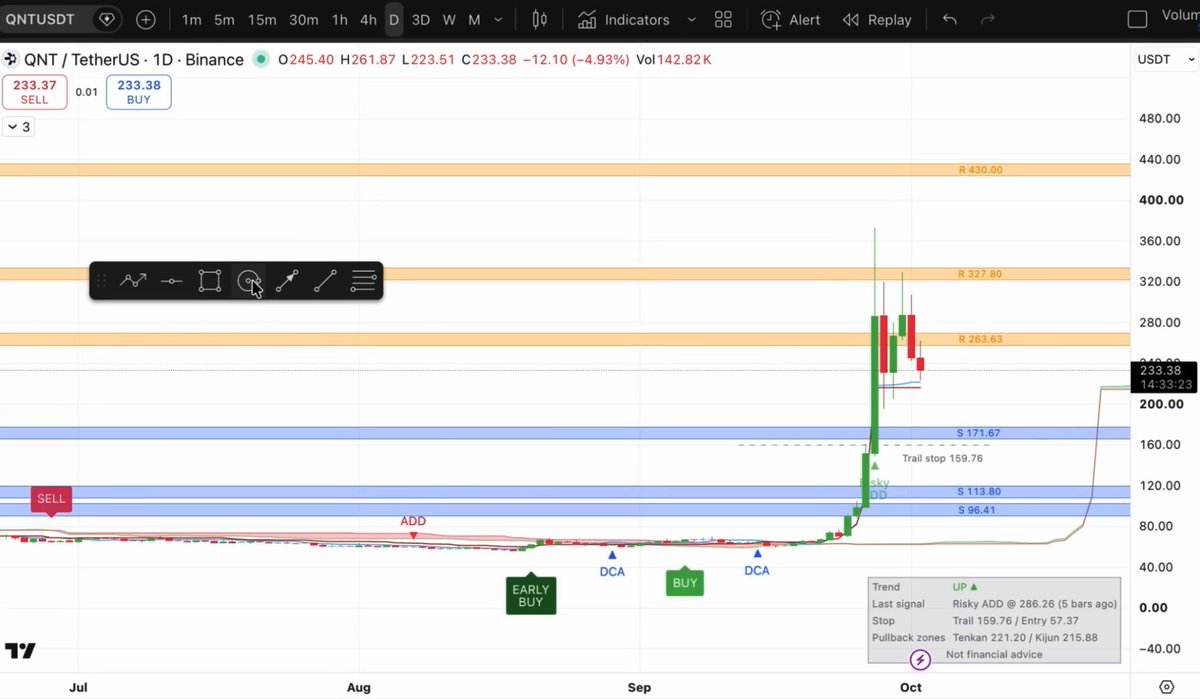This screenshot has width=1200, height=699.
Task: Switch to the 4h timeframe
Action: point(368,19)
